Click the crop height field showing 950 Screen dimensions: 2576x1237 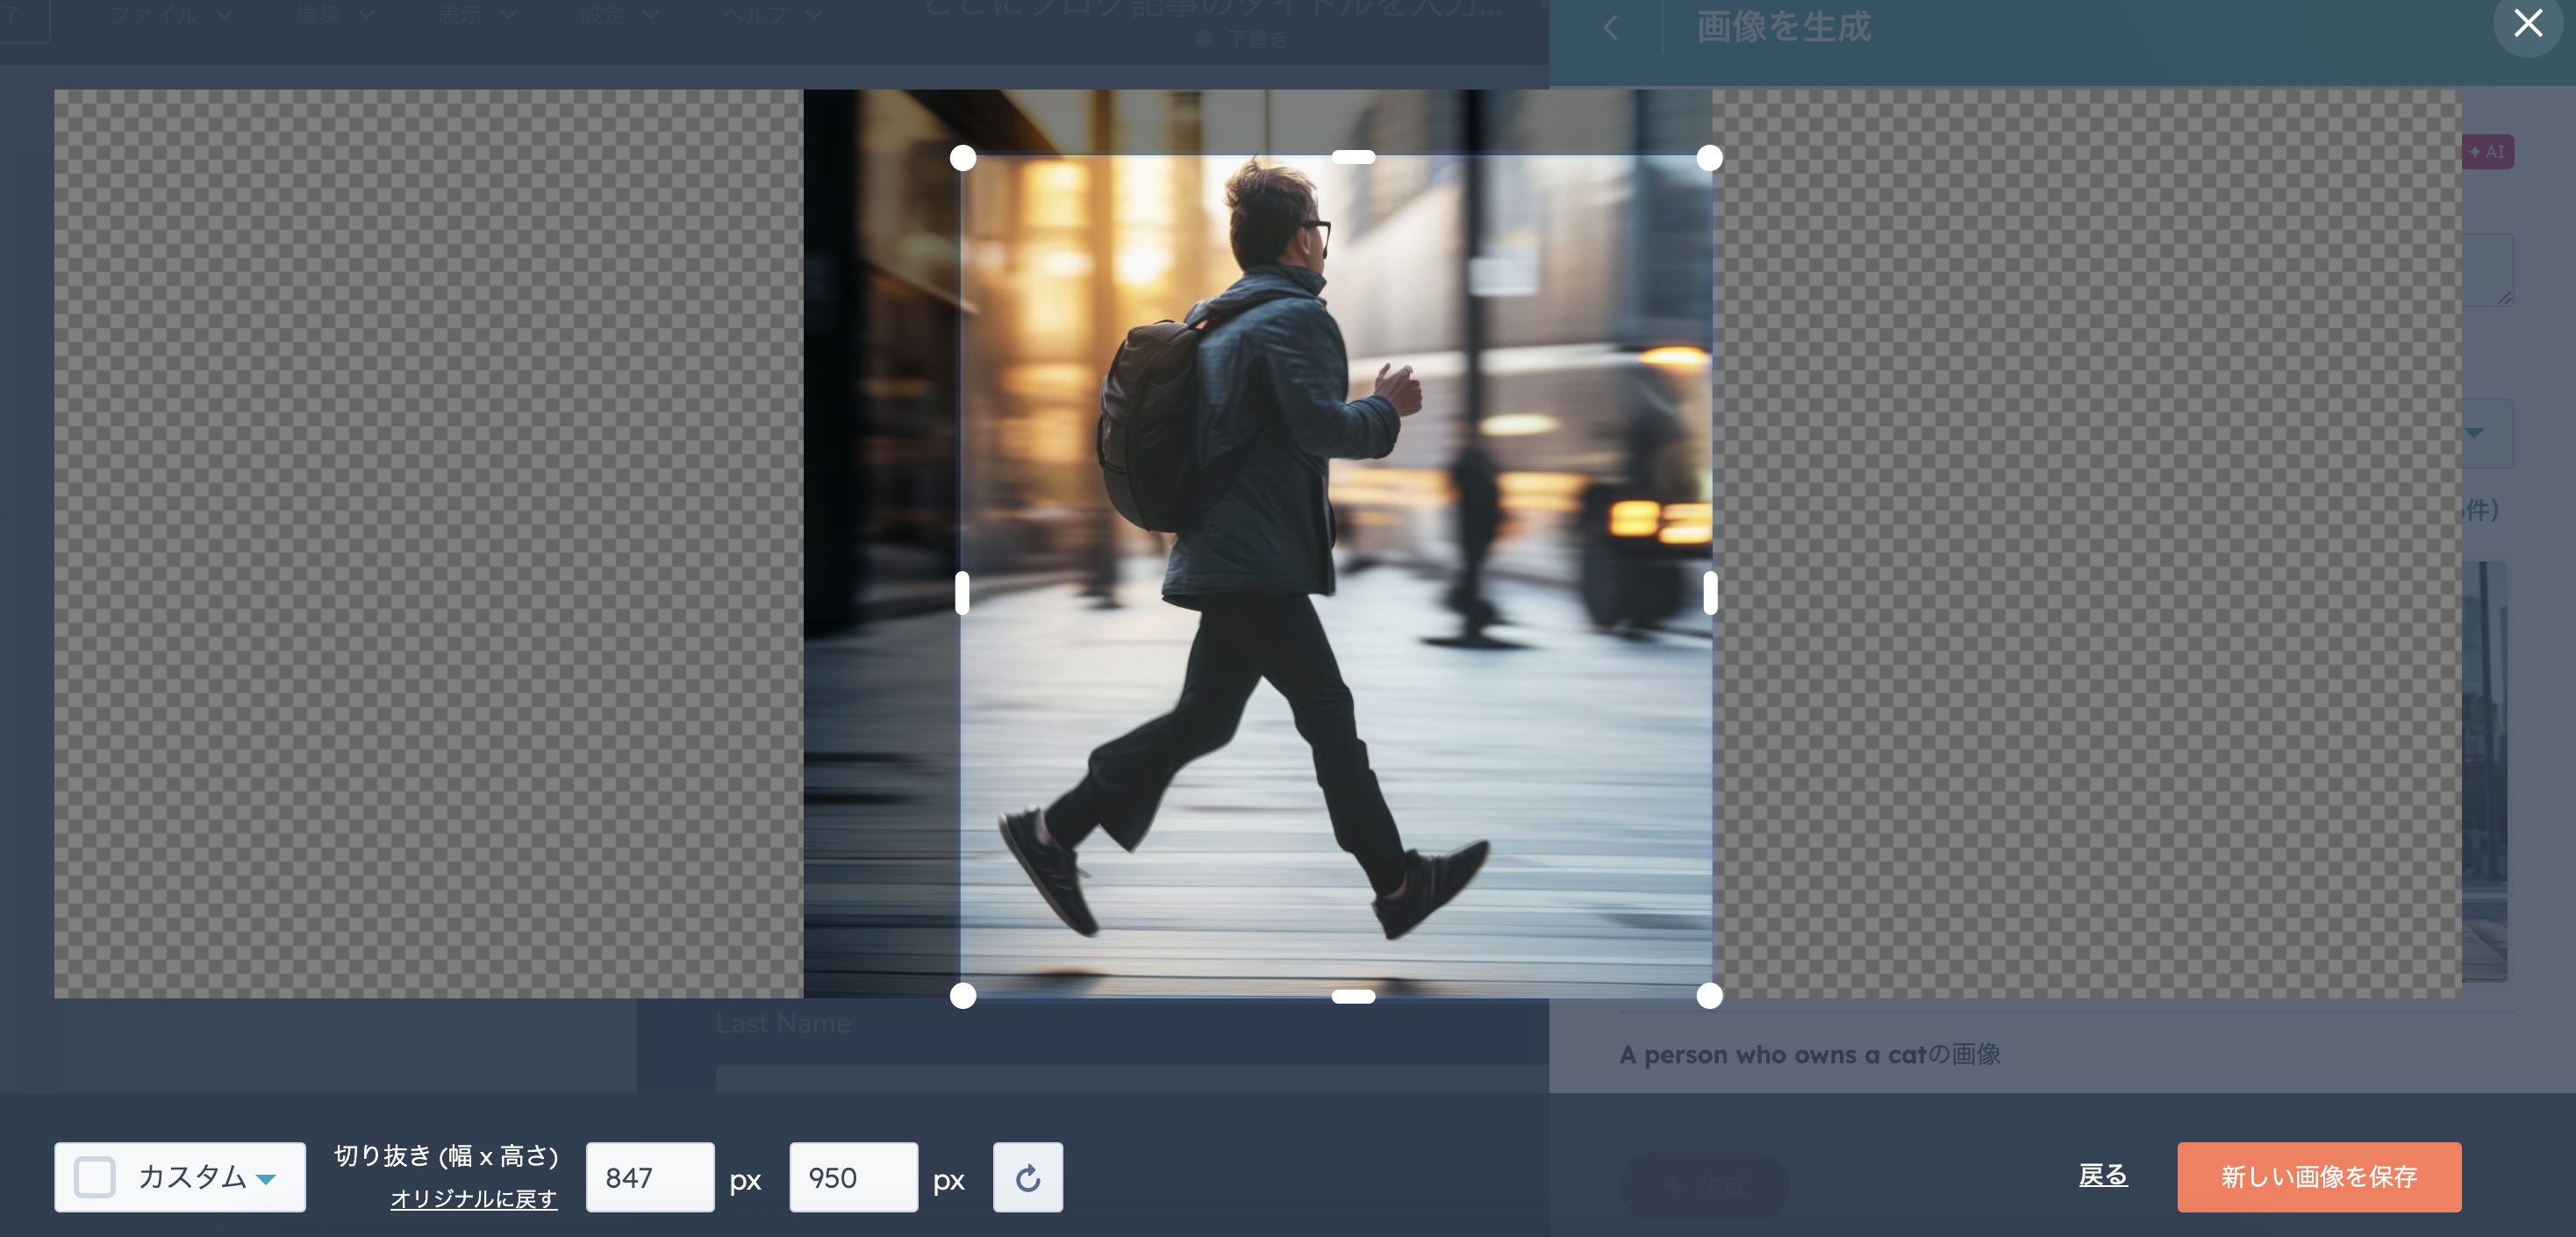(x=853, y=1177)
